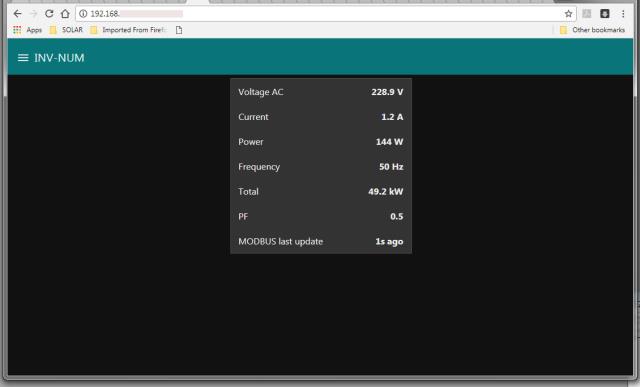
Task: Click the MODBUS last update row
Action: point(321,242)
